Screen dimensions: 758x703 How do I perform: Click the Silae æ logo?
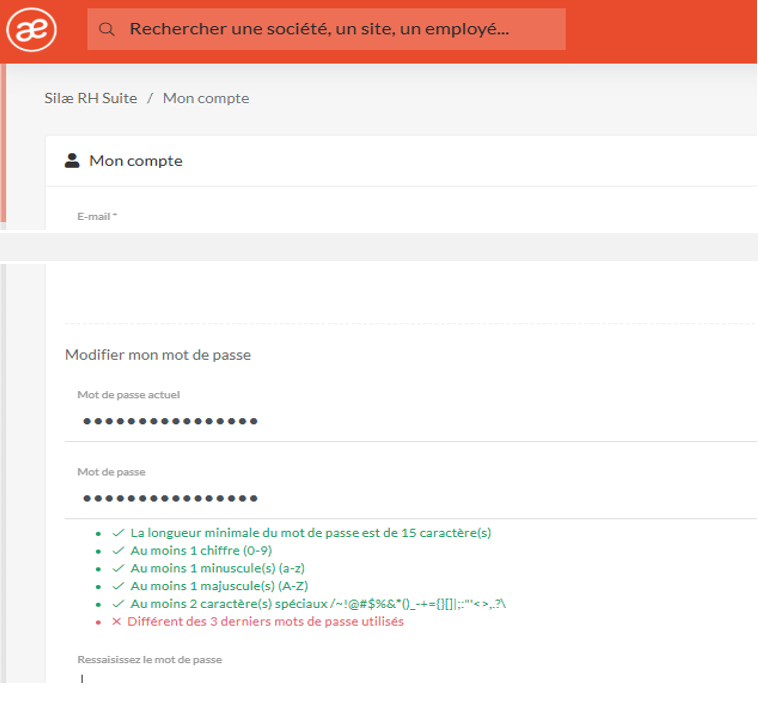click(x=31, y=31)
